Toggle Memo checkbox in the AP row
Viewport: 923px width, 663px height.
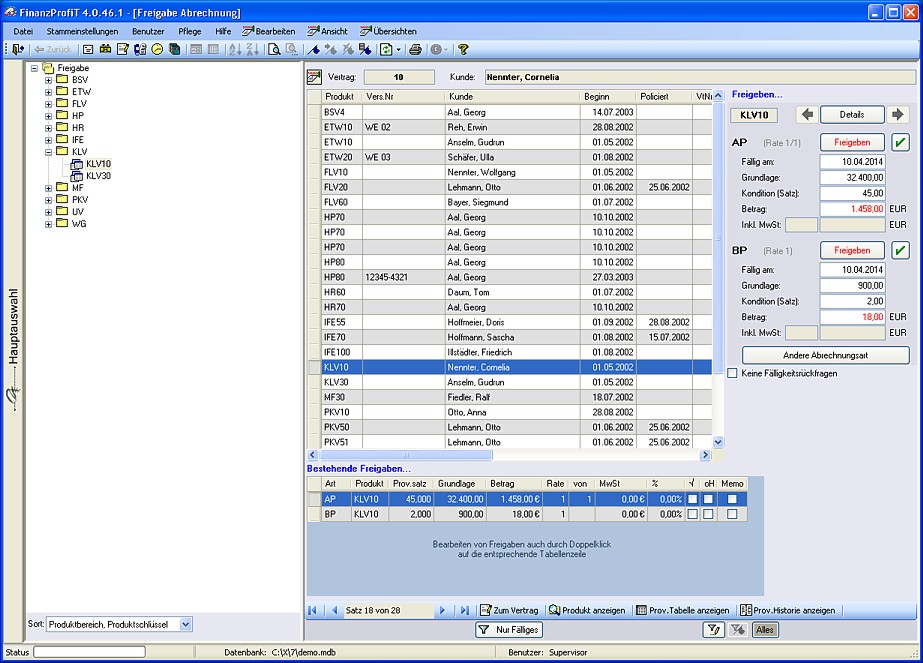(x=732, y=499)
